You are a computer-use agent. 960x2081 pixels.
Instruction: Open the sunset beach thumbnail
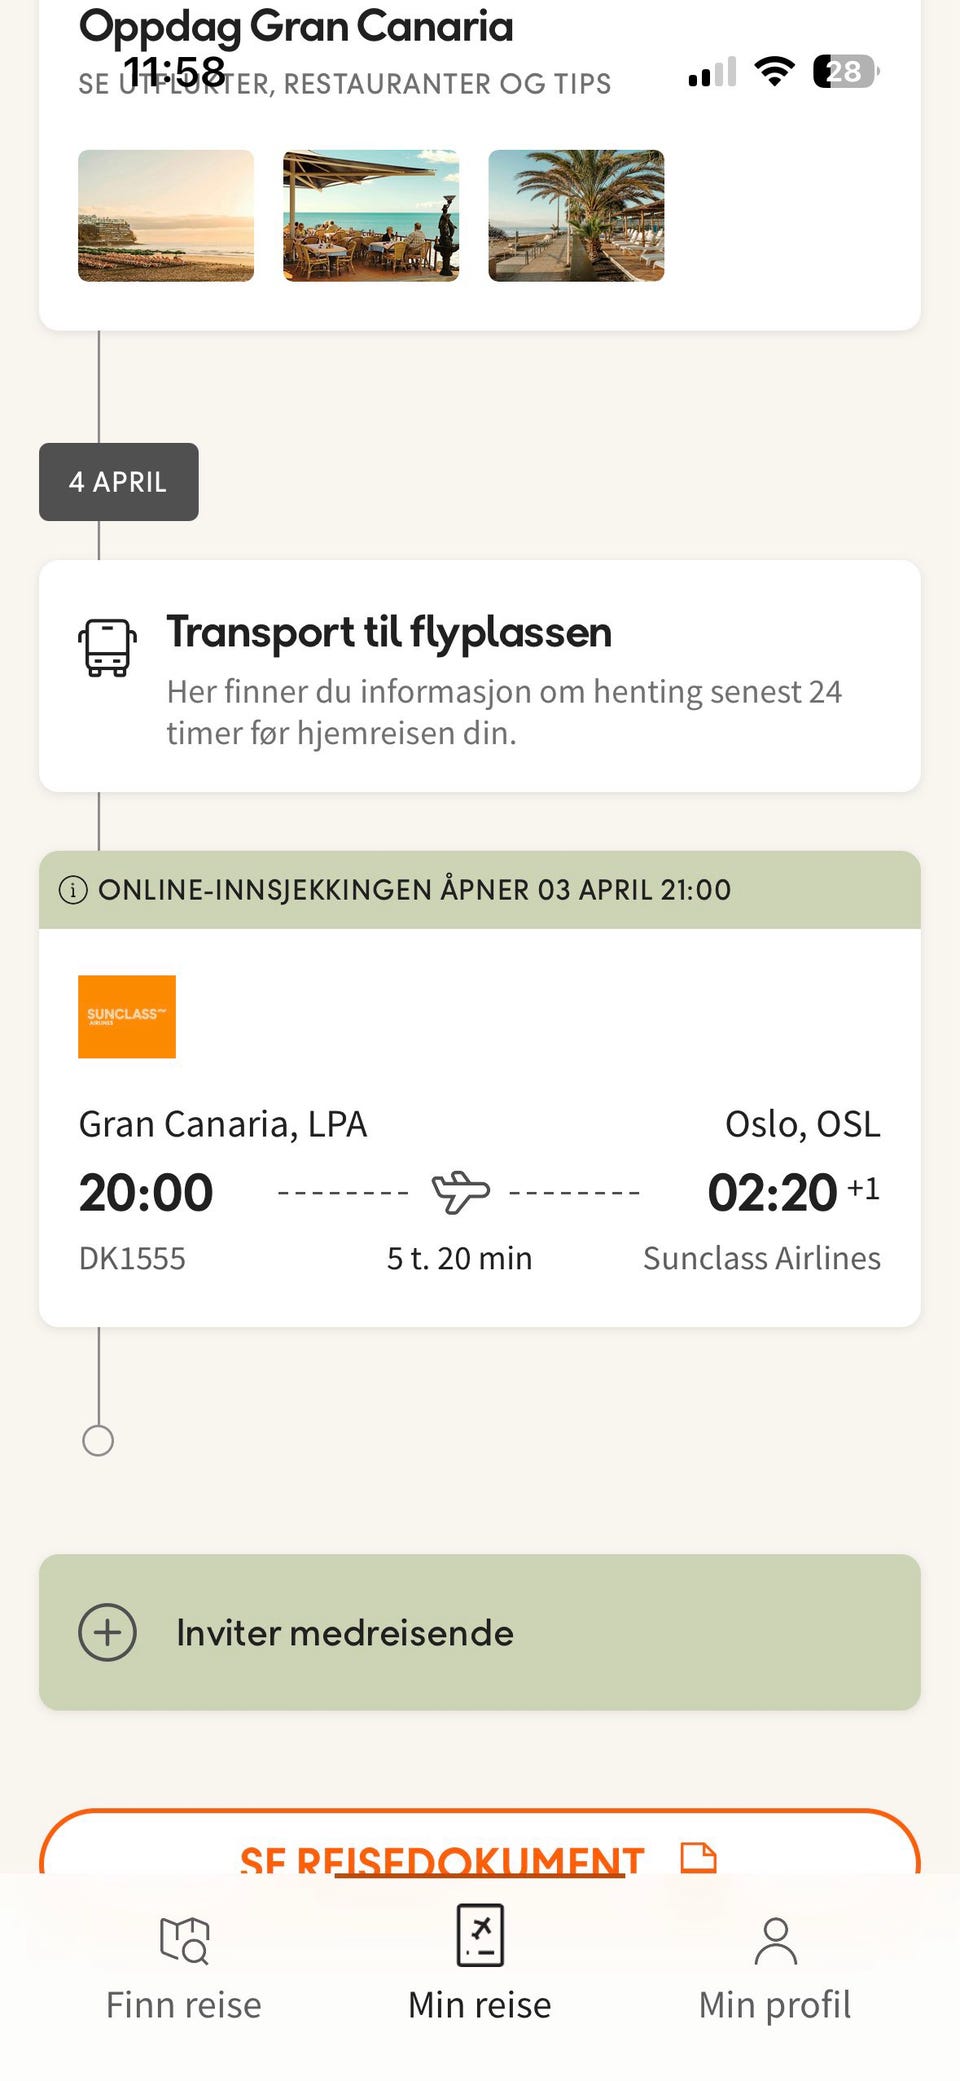(166, 216)
